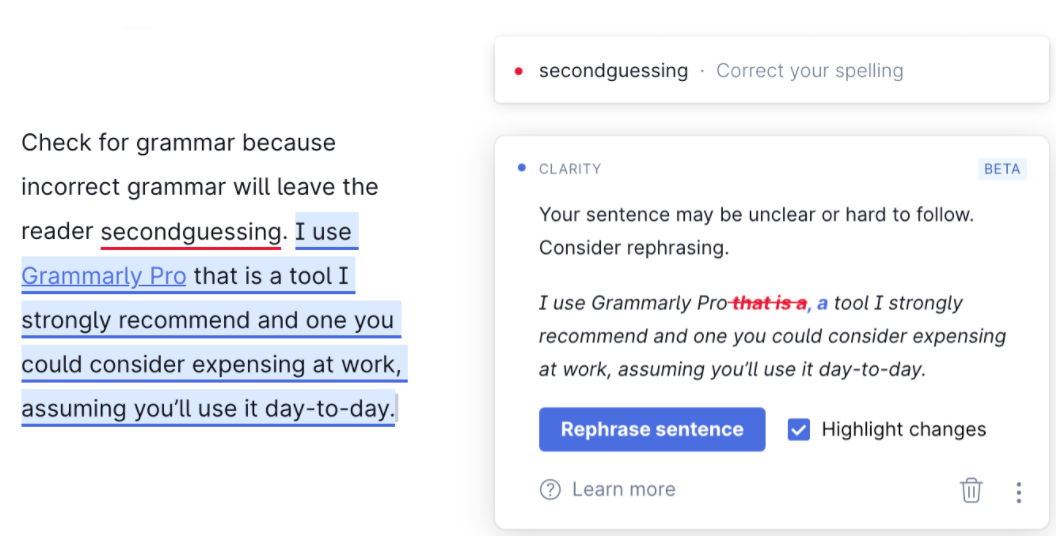The height and width of the screenshot is (536, 1056).
Task: Uncheck the Highlight changes checkbox
Action: (x=798, y=430)
